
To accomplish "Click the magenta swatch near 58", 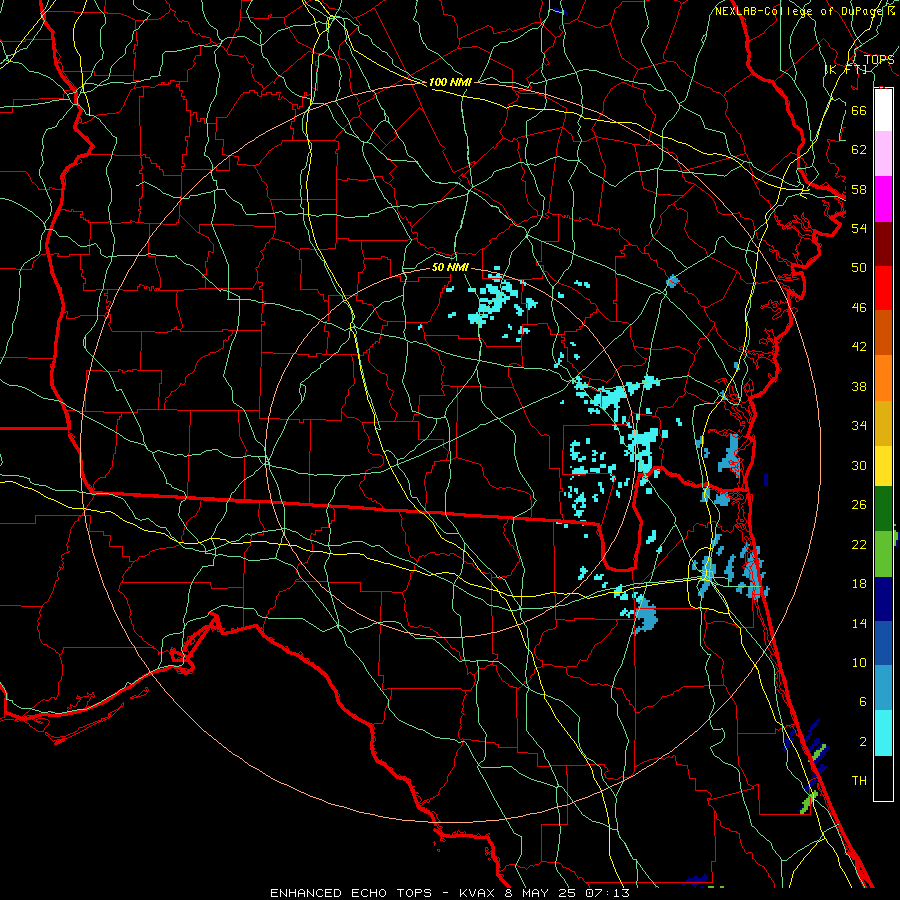I will (x=883, y=199).
